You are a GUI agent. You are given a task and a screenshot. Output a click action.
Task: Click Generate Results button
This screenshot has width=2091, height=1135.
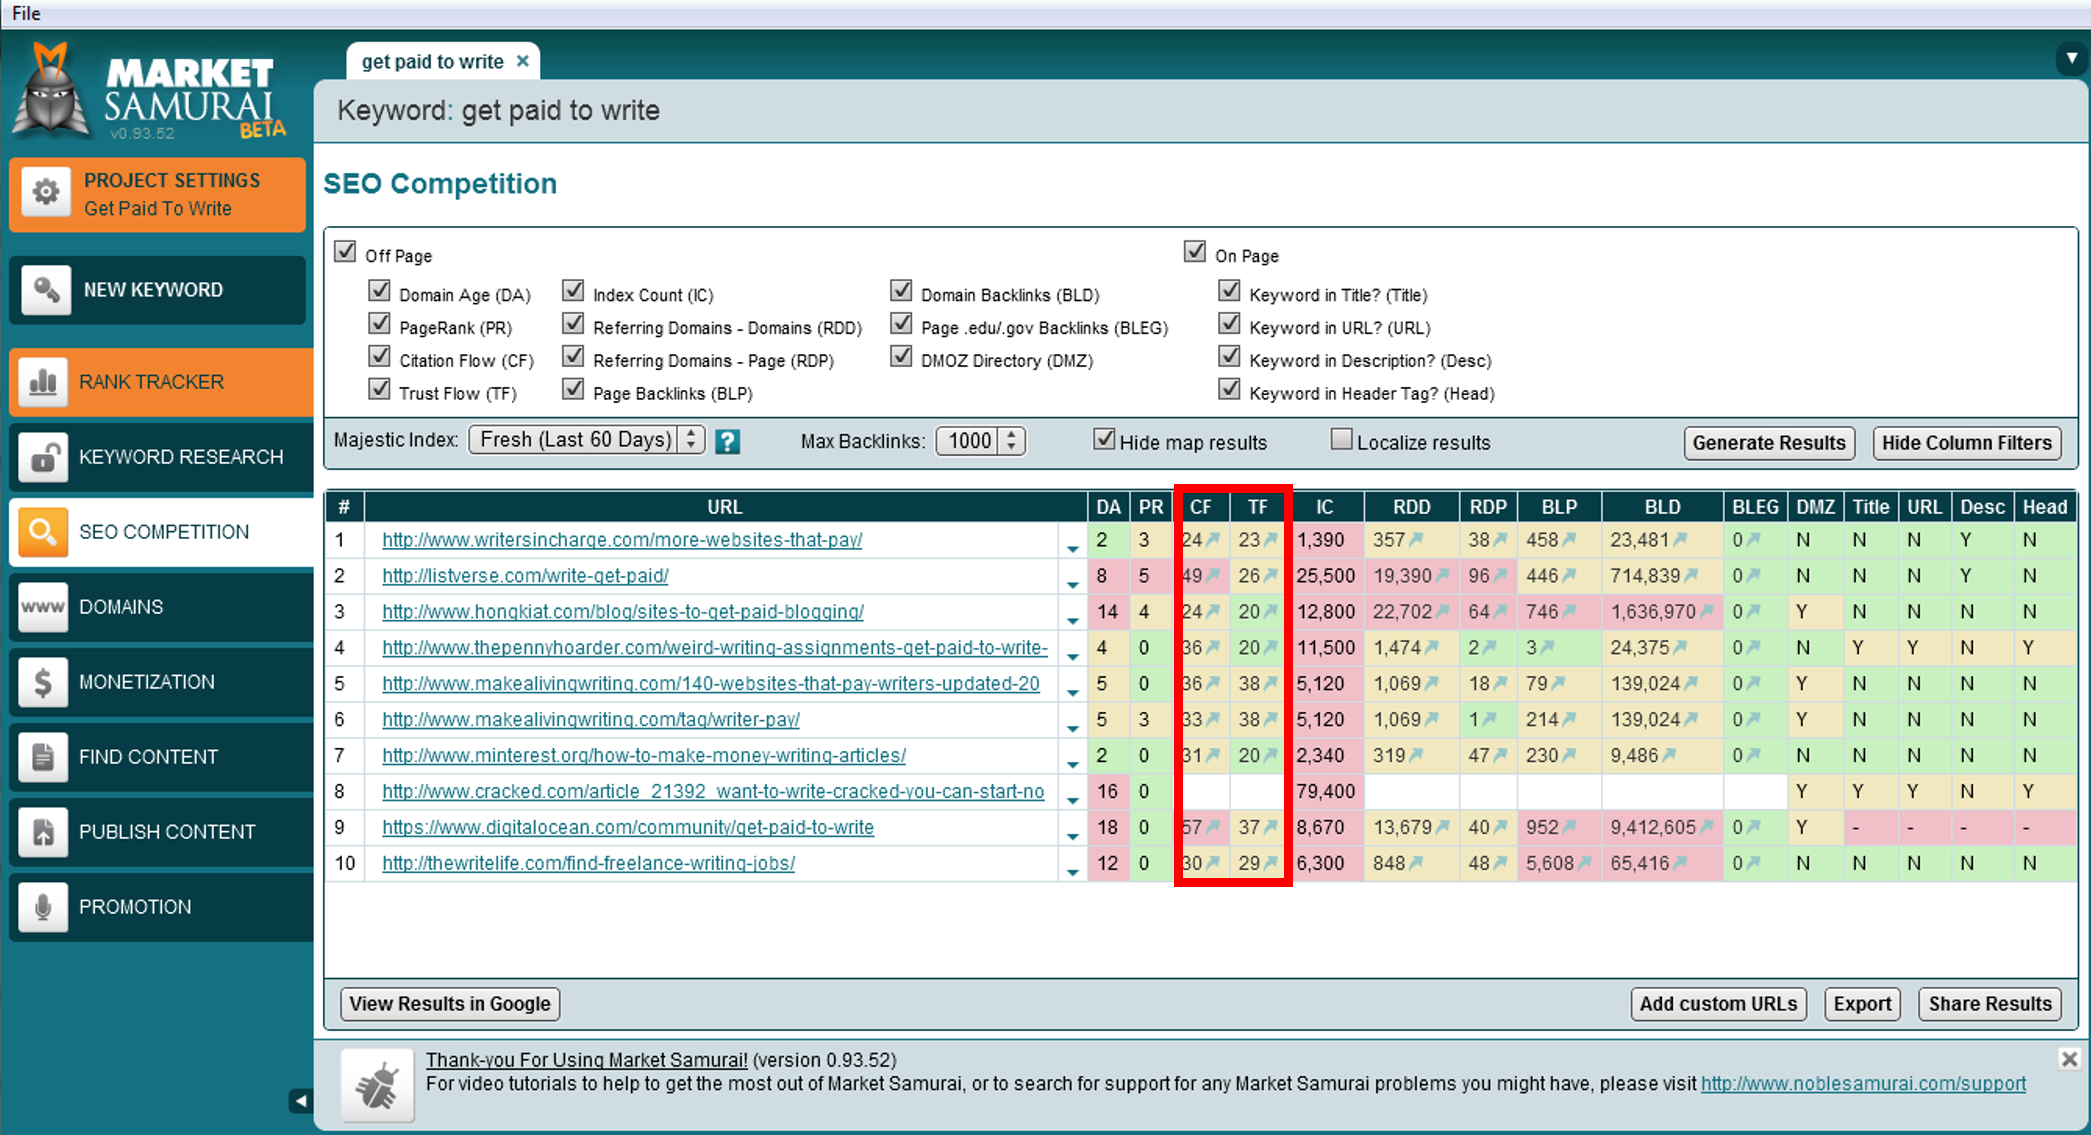[1769, 443]
